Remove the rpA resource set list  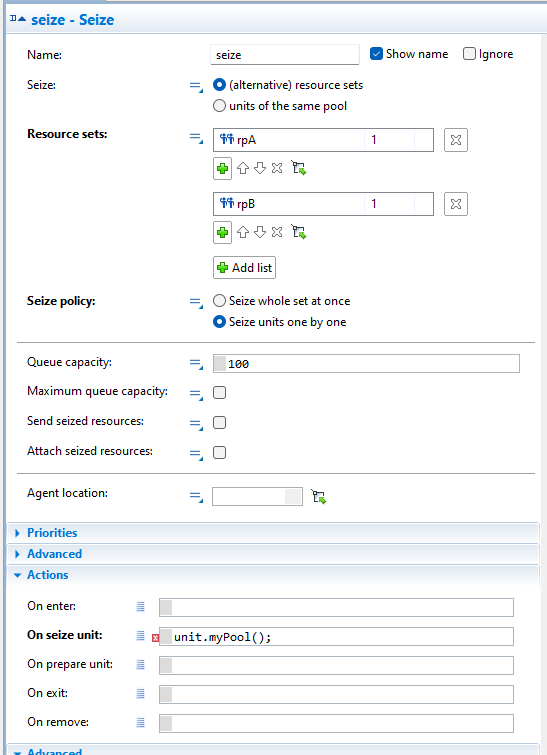coord(456,140)
